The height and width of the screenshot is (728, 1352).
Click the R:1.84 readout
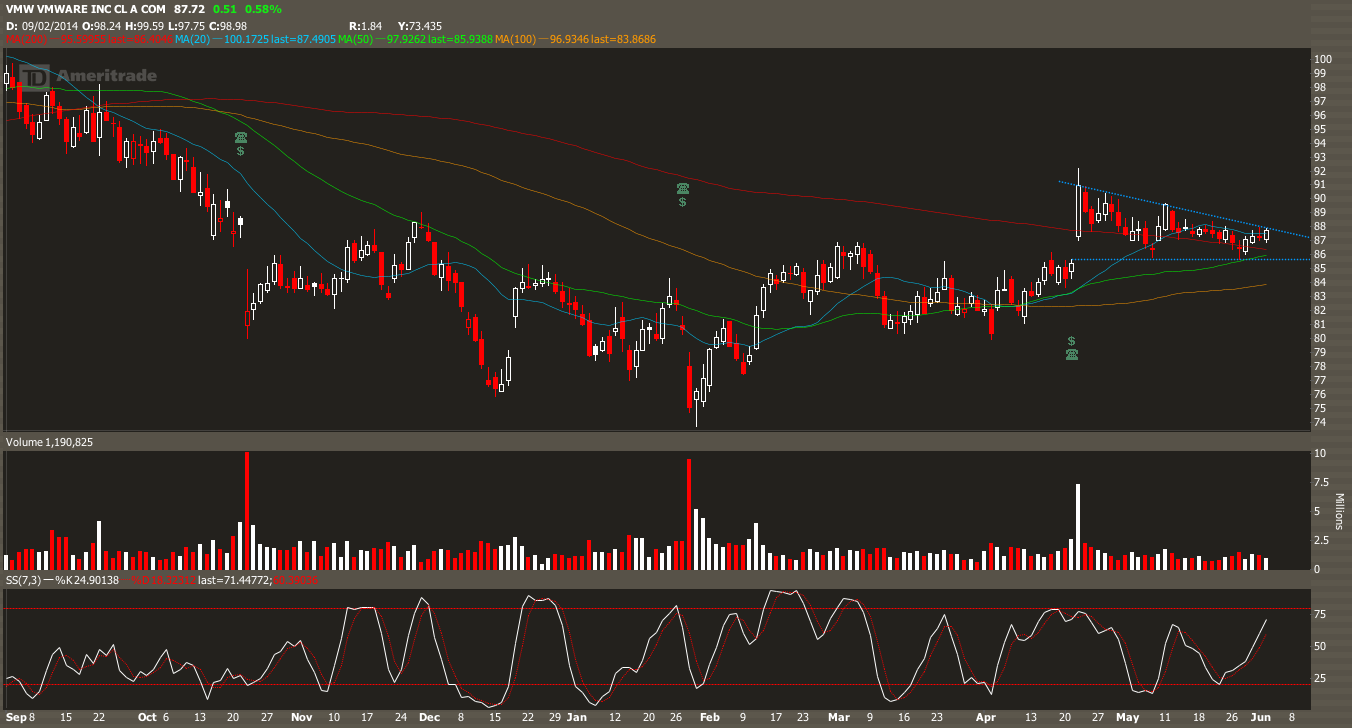tap(367, 24)
